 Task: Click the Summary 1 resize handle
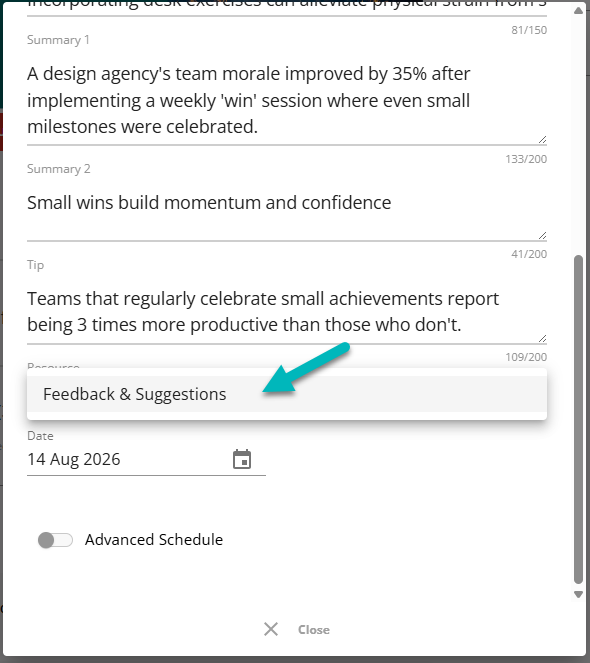pyautogui.click(x=542, y=140)
